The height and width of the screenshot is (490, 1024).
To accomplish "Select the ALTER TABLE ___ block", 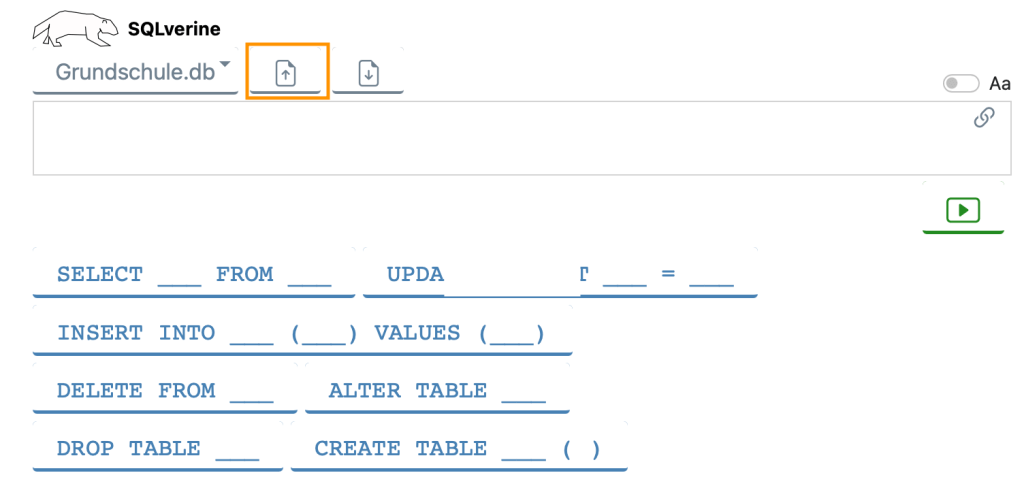I will click(x=436, y=391).
